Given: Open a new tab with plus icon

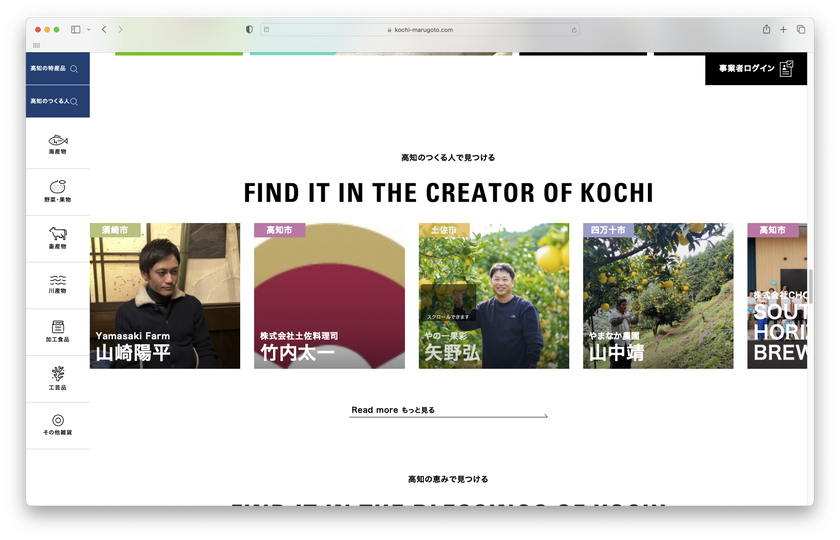Looking at the screenshot, I should (x=783, y=29).
